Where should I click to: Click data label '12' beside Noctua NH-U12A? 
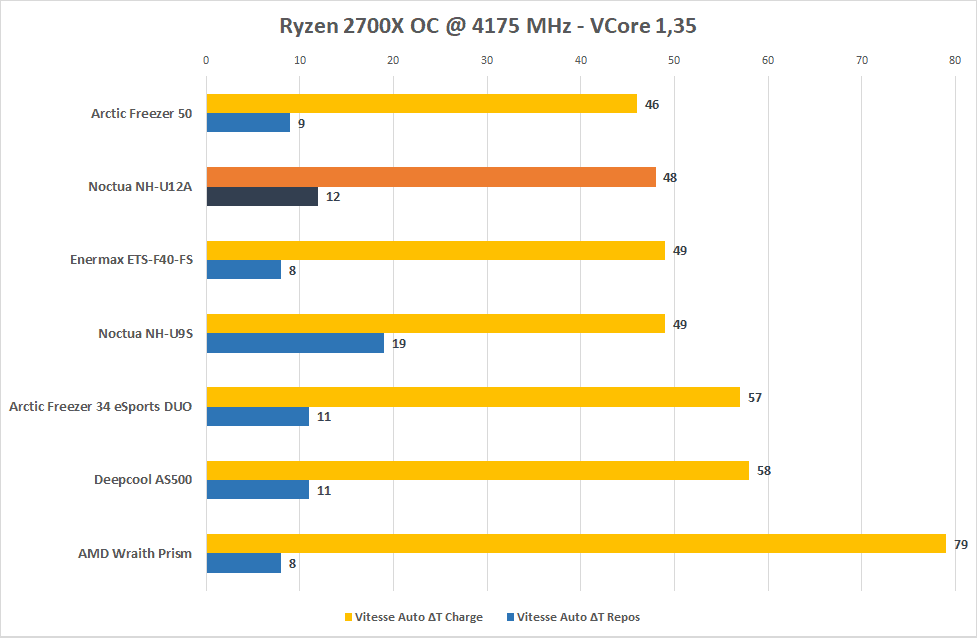[x=333, y=197]
